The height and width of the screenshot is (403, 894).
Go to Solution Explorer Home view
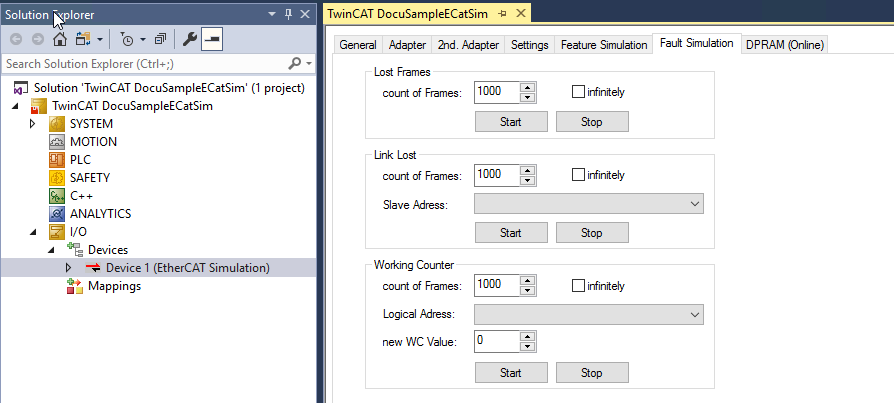tap(60, 39)
